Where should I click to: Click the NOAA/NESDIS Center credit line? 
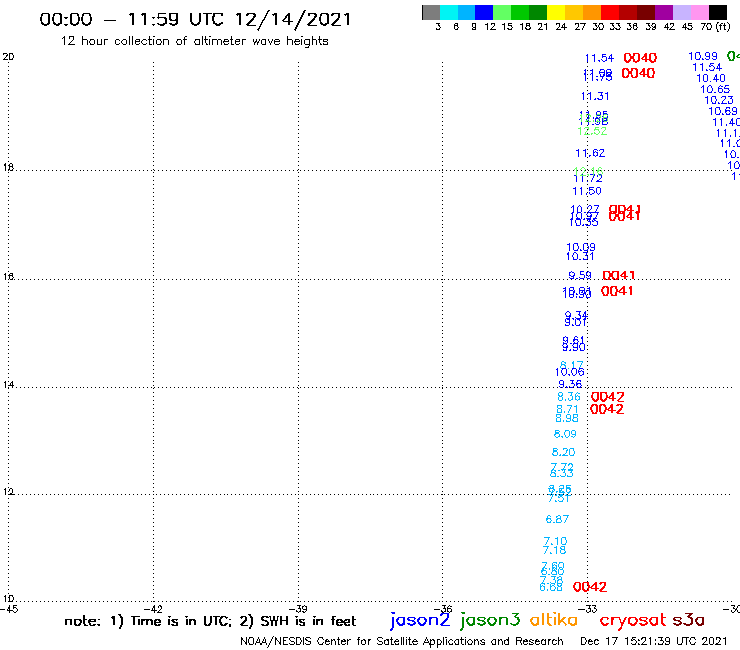click(402, 641)
